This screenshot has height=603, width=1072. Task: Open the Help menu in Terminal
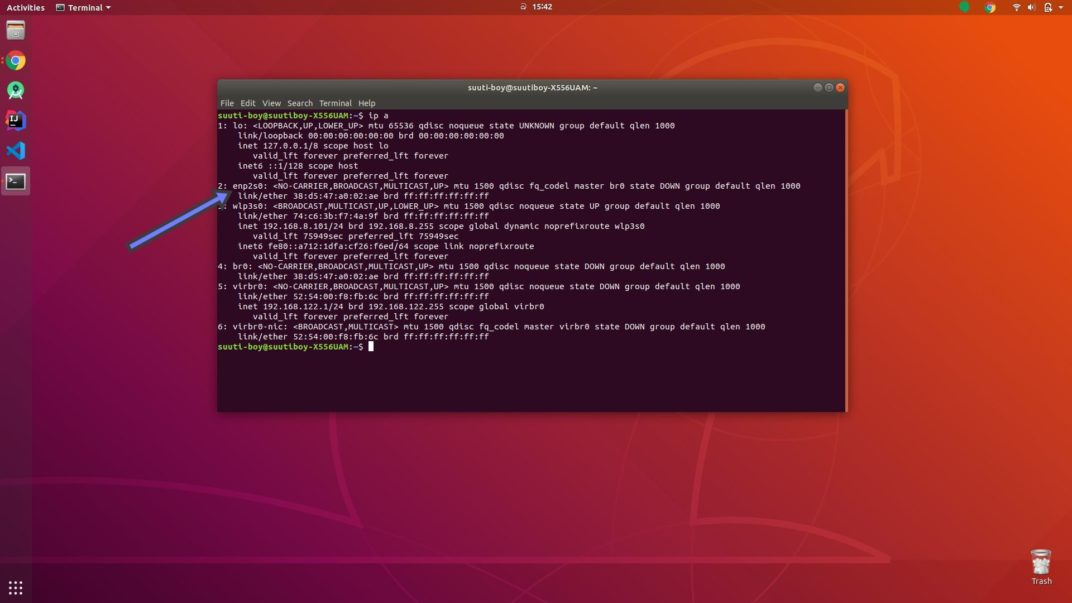tap(366, 102)
